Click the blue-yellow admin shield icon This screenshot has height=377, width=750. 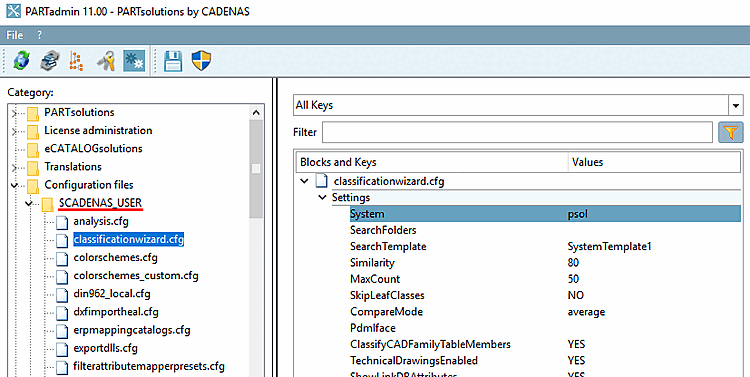[x=201, y=61]
